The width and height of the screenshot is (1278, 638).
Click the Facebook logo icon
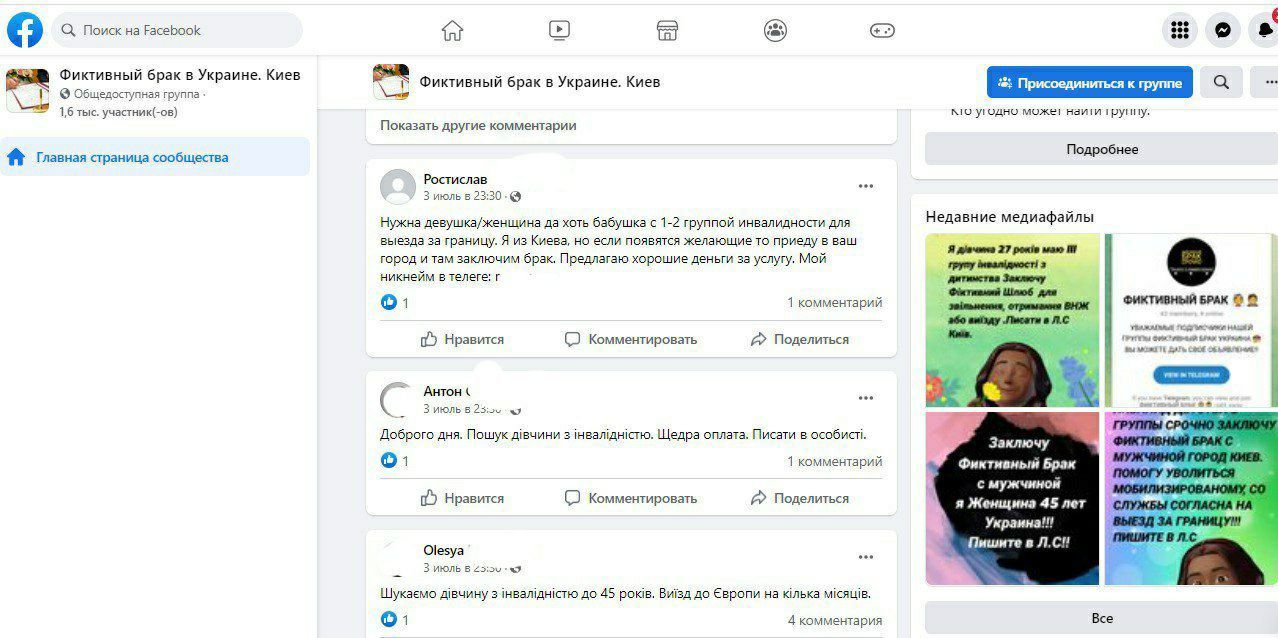(x=25, y=30)
